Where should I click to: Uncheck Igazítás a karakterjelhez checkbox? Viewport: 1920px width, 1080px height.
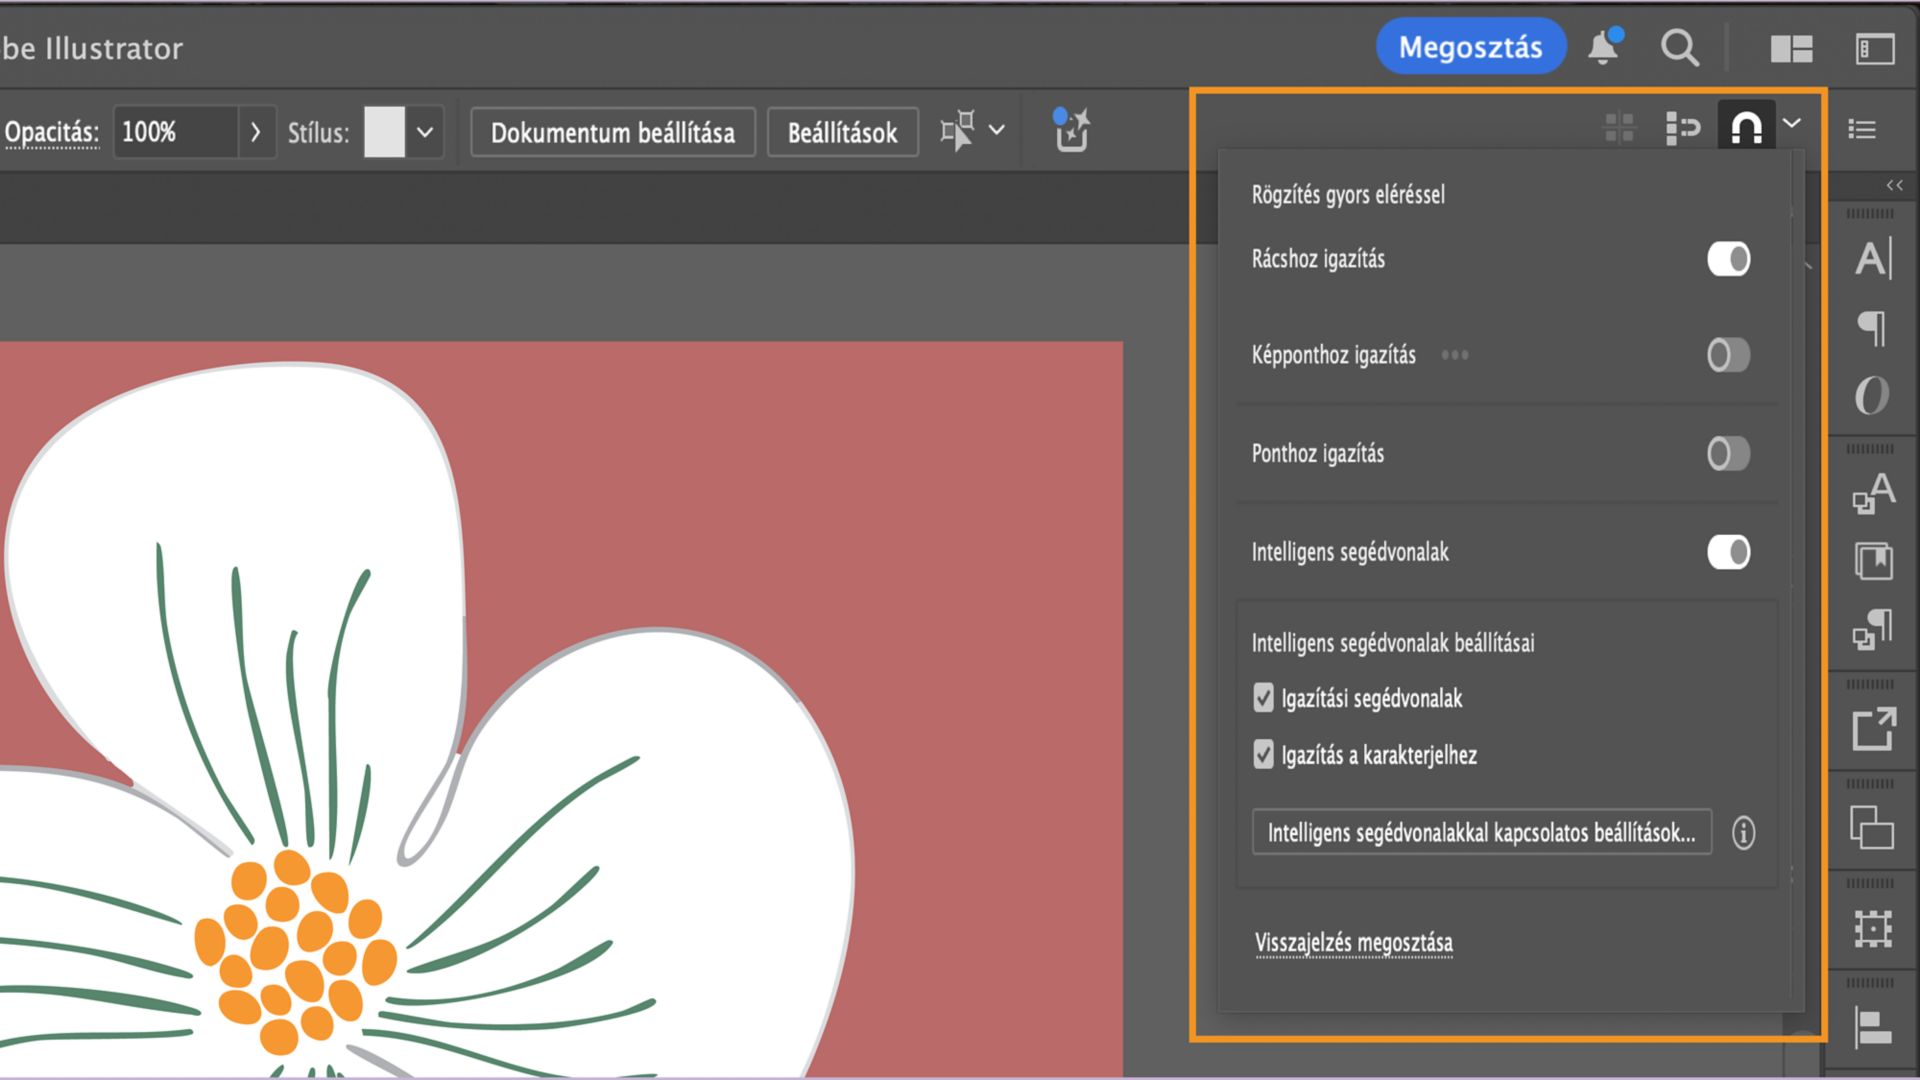point(1263,754)
